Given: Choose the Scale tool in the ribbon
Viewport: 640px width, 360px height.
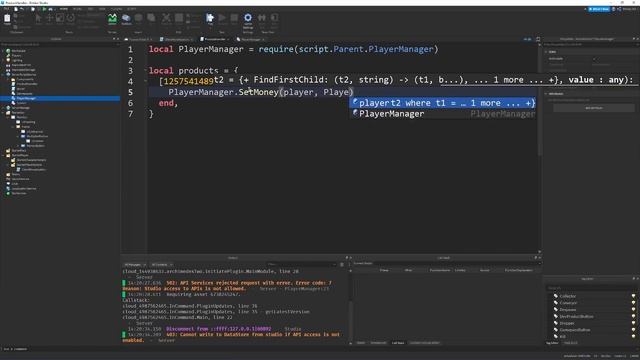Looking at the screenshot, I should pos(60,18).
